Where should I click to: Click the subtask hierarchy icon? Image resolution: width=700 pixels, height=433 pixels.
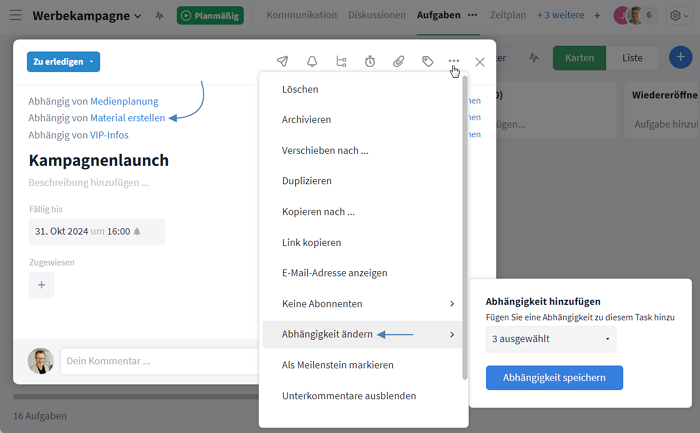point(341,62)
